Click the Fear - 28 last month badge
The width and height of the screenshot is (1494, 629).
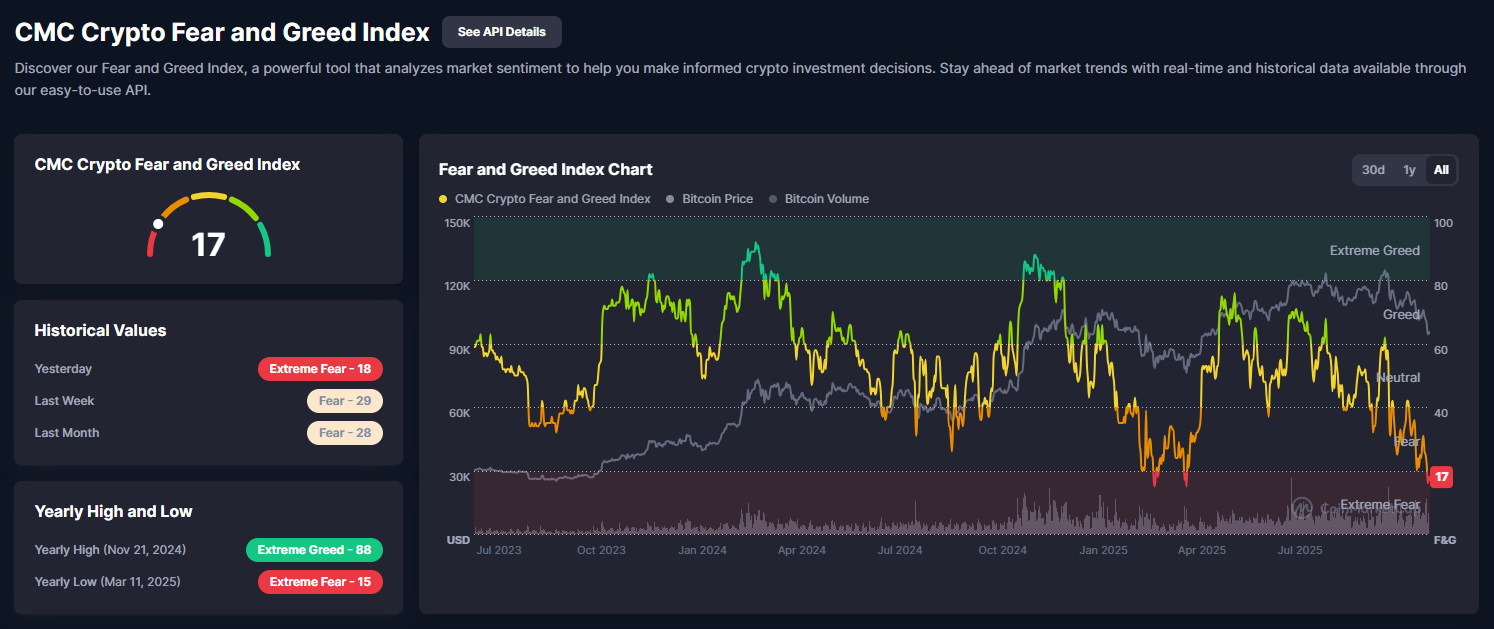344,433
